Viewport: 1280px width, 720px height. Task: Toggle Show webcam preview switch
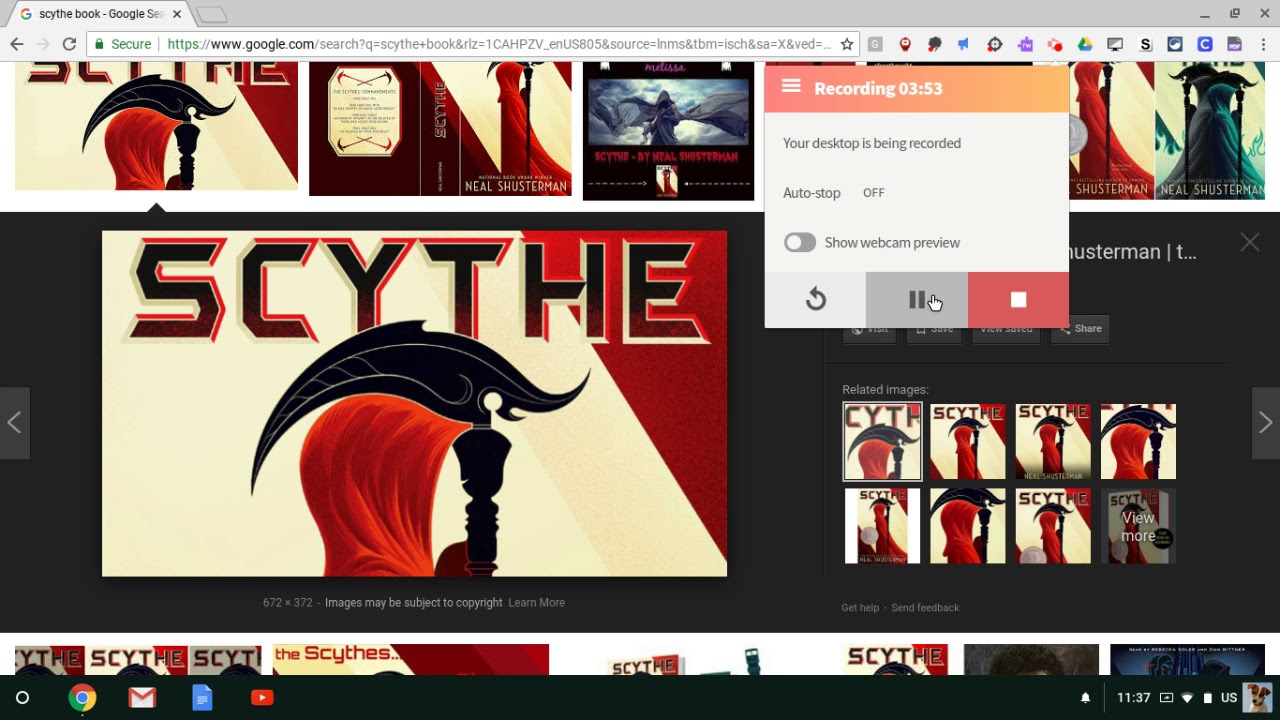(800, 243)
